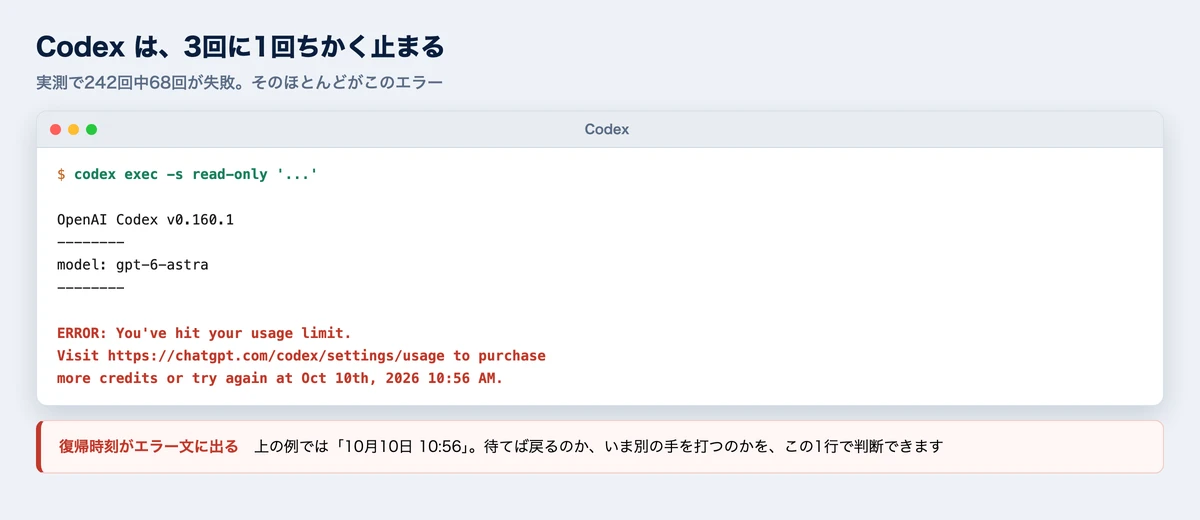Click the line 'more credits or try again at Oct 10th'

pos(280,379)
